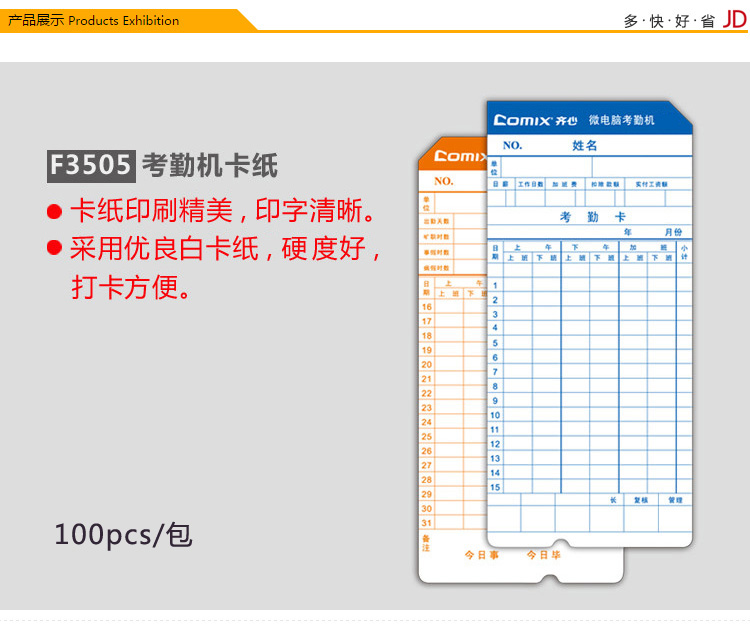Image resolution: width=750 pixels, height=625 pixels.
Task: Click the 今日事 text at card bottom
Action: (482, 554)
